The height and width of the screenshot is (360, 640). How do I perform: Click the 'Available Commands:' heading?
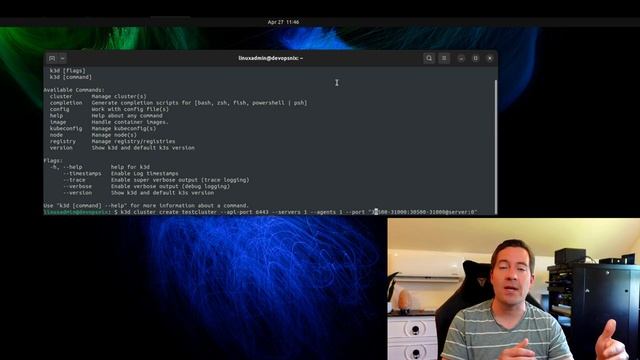pyautogui.click(x=74, y=90)
